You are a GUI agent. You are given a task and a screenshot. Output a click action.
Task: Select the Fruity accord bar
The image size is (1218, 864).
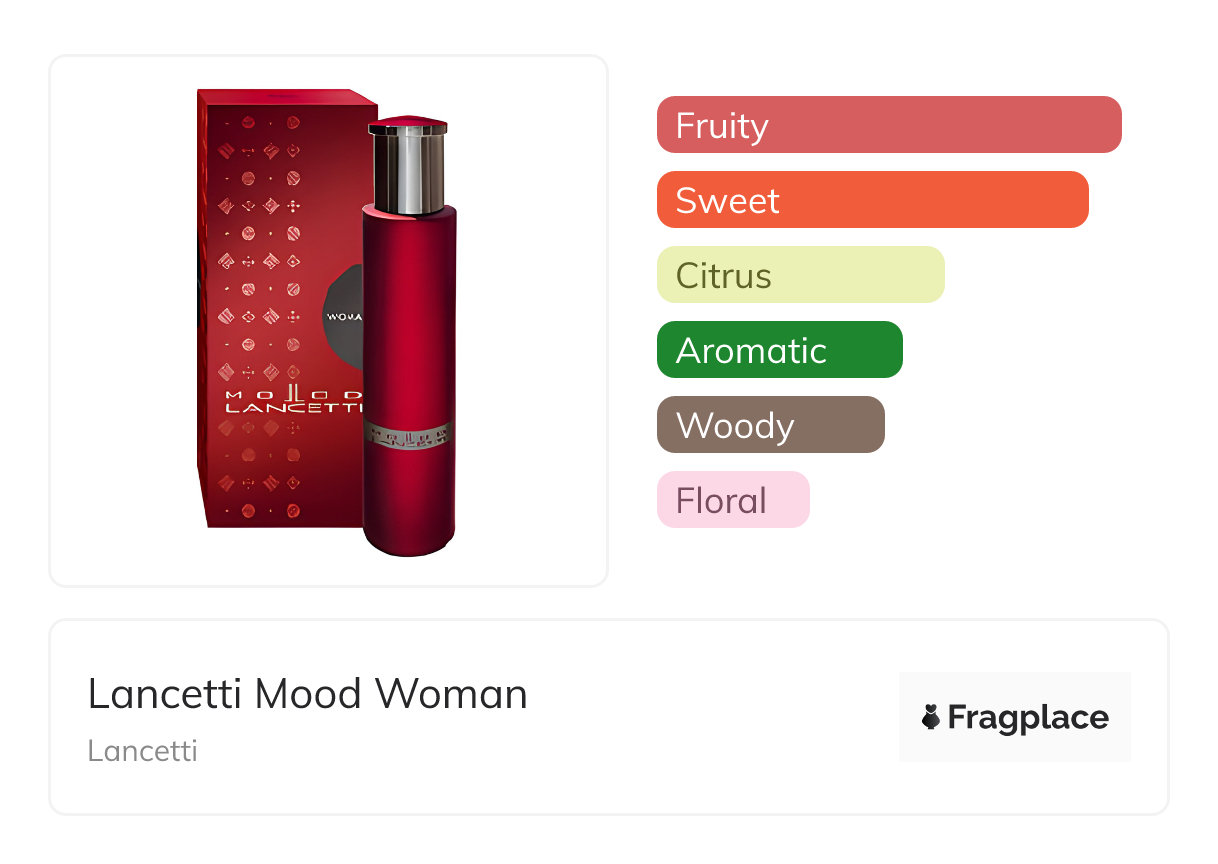[x=888, y=125]
